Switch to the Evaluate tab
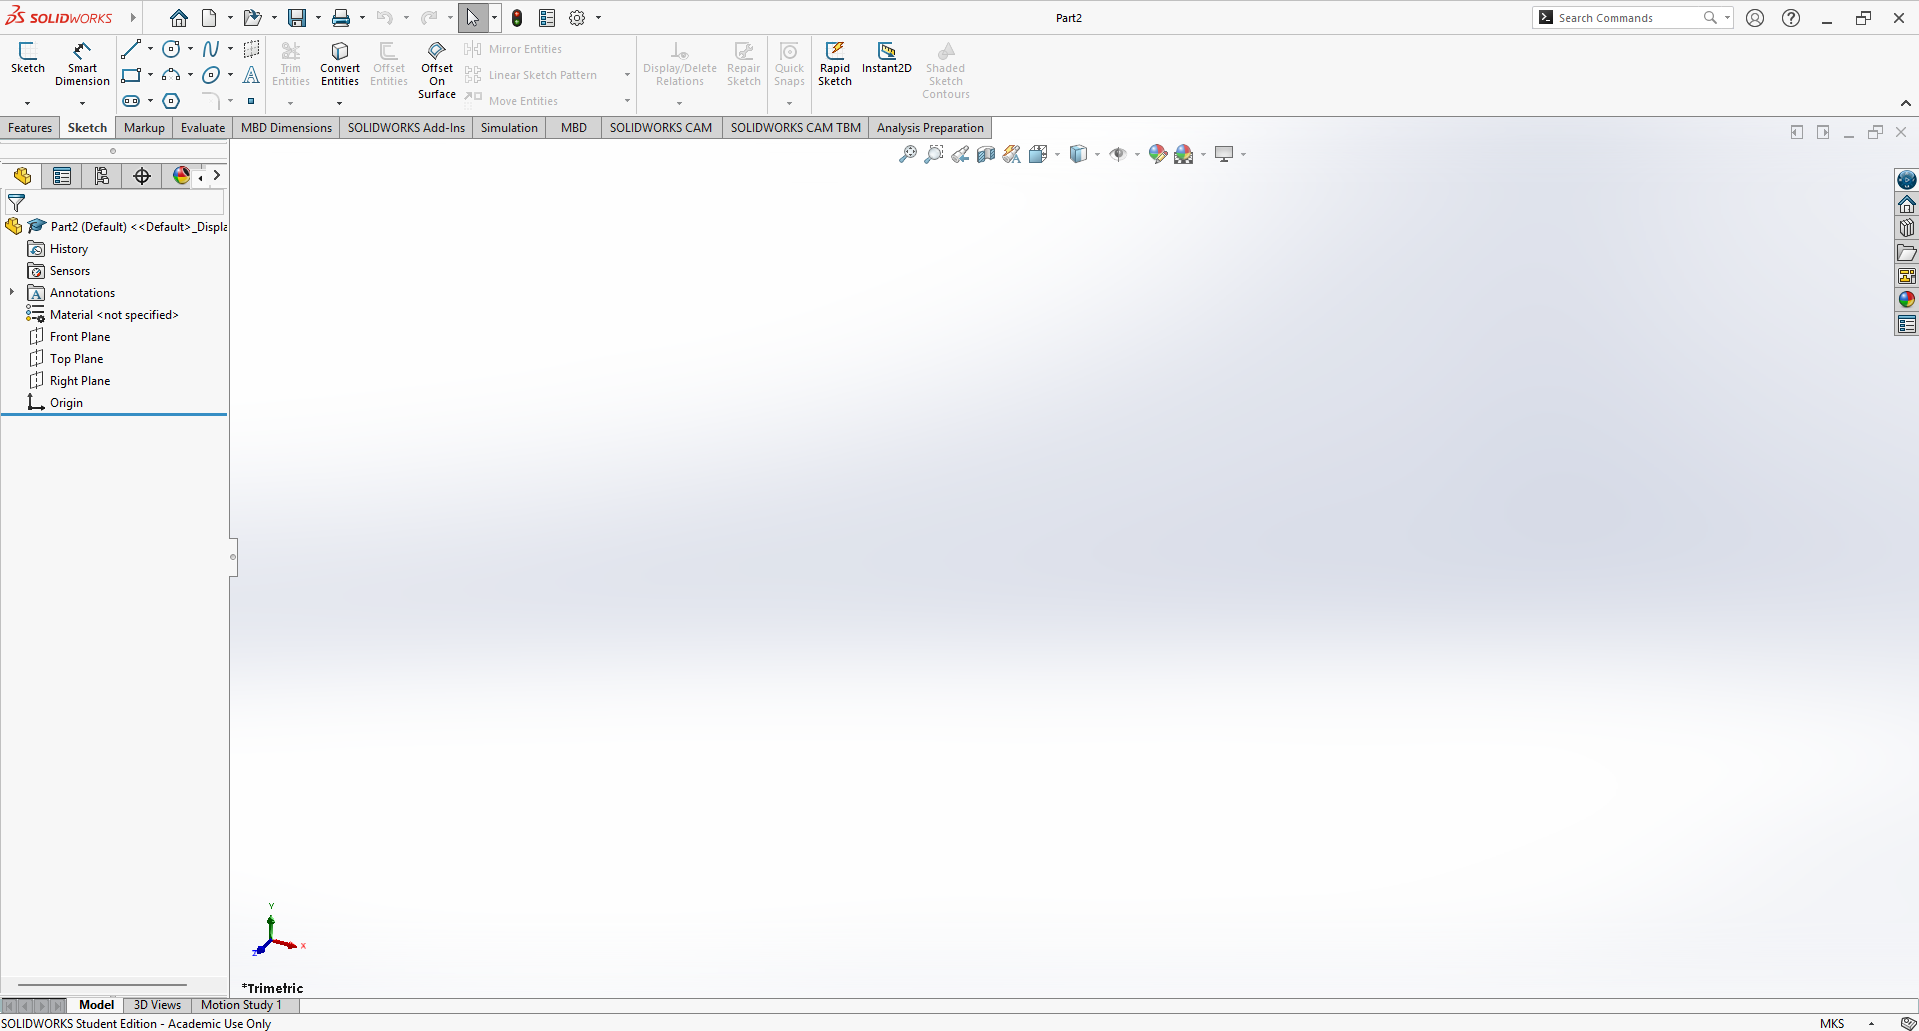The width and height of the screenshot is (1919, 1031). click(x=203, y=127)
